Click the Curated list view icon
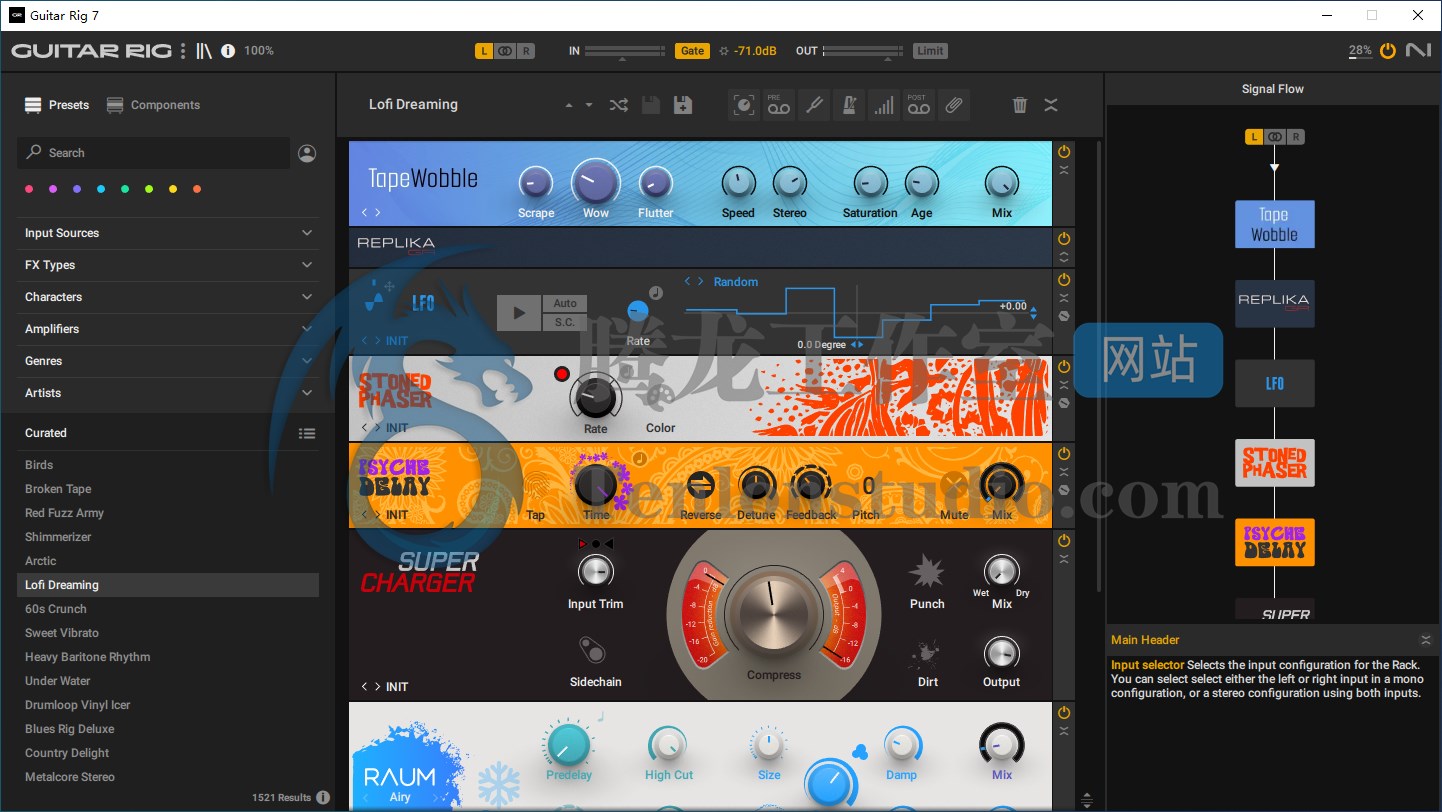Viewport: 1442px width, 812px height. (307, 433)
